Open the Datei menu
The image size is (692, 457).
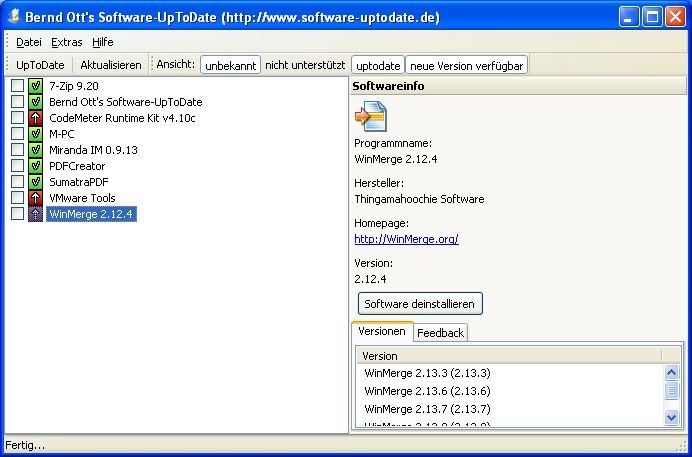tap(29, 42)
